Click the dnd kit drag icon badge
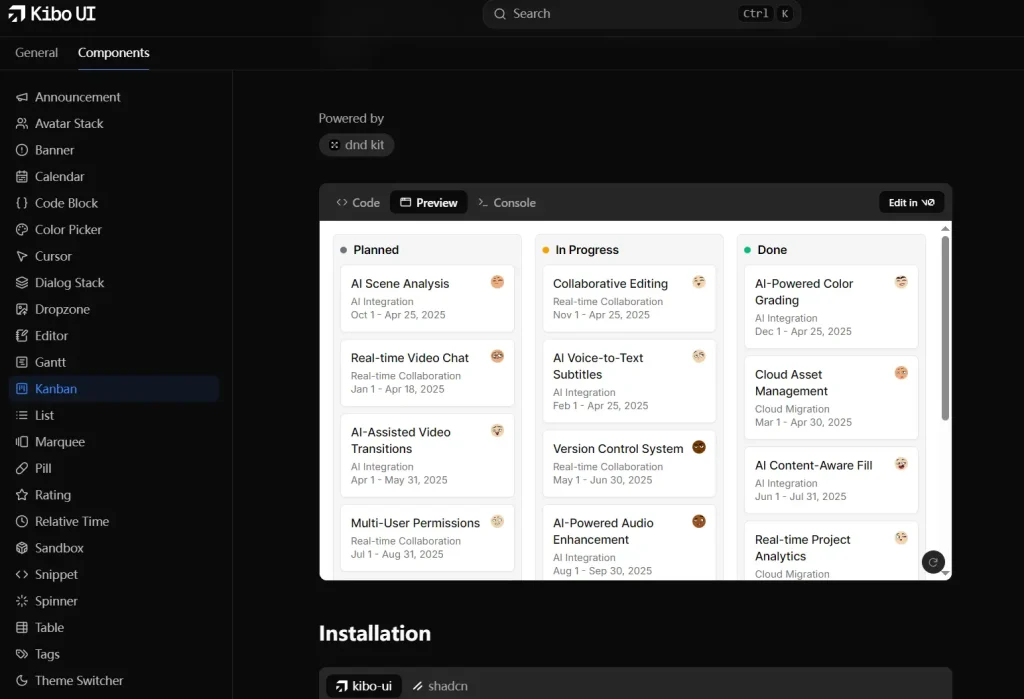The image size is (1024, 699). tap(334, 144)
